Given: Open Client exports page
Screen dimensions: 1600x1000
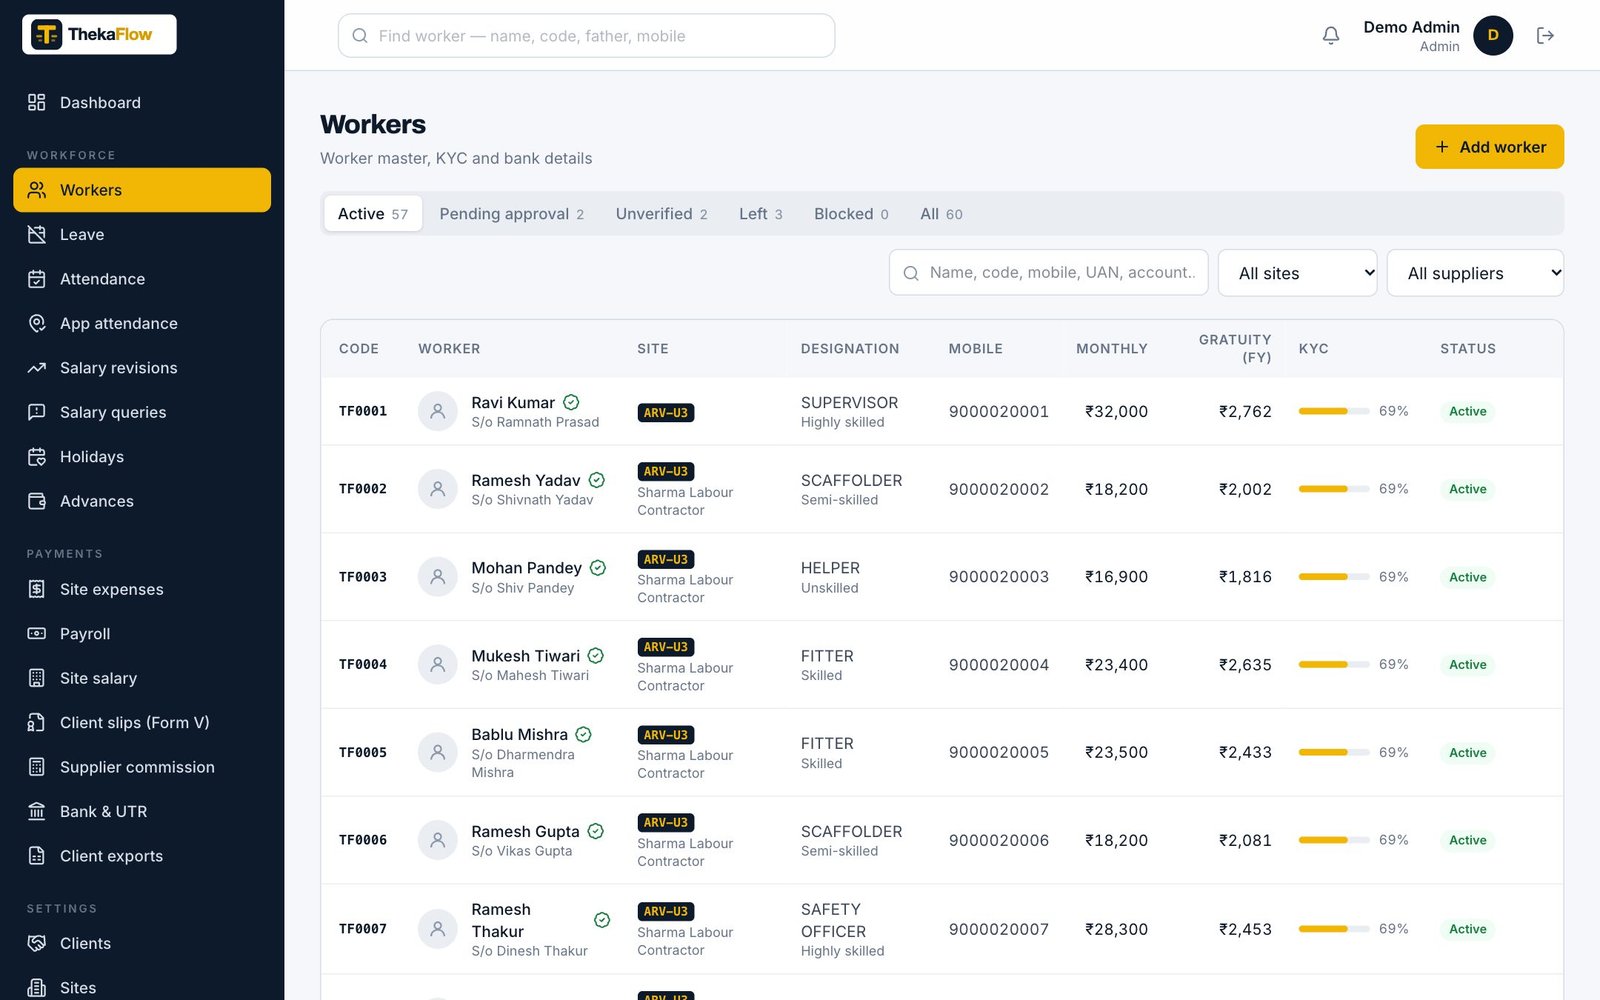Looking at the screenshot, I should coord(142,856).
